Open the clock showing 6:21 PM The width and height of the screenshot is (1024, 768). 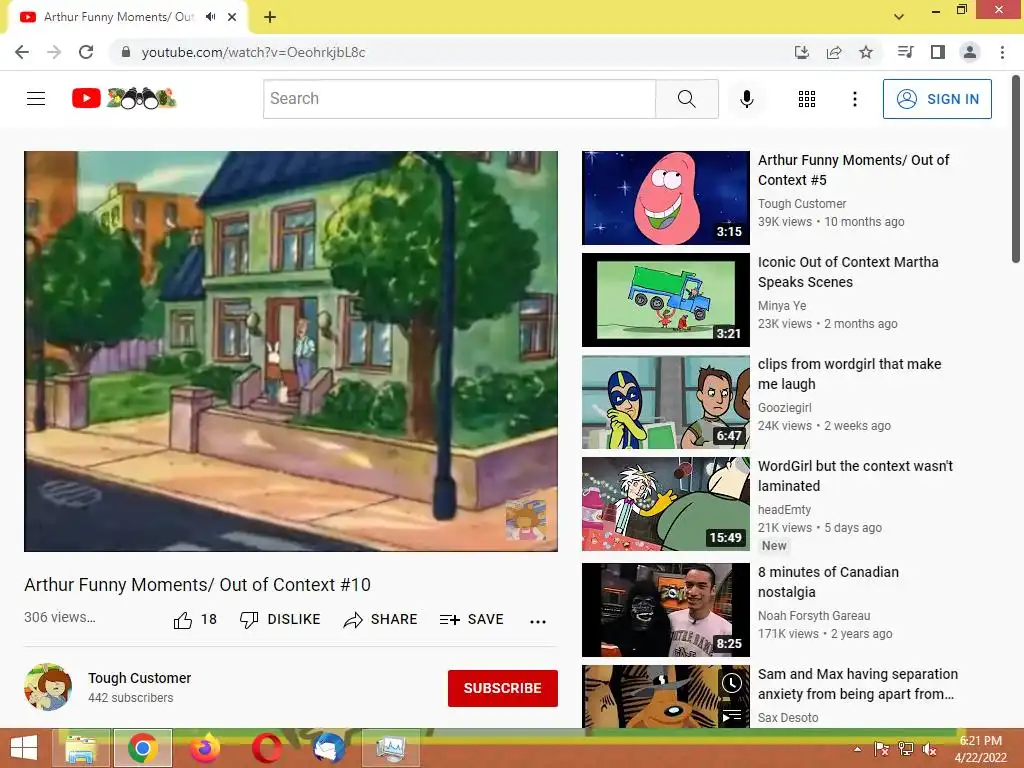click(980, 749)
